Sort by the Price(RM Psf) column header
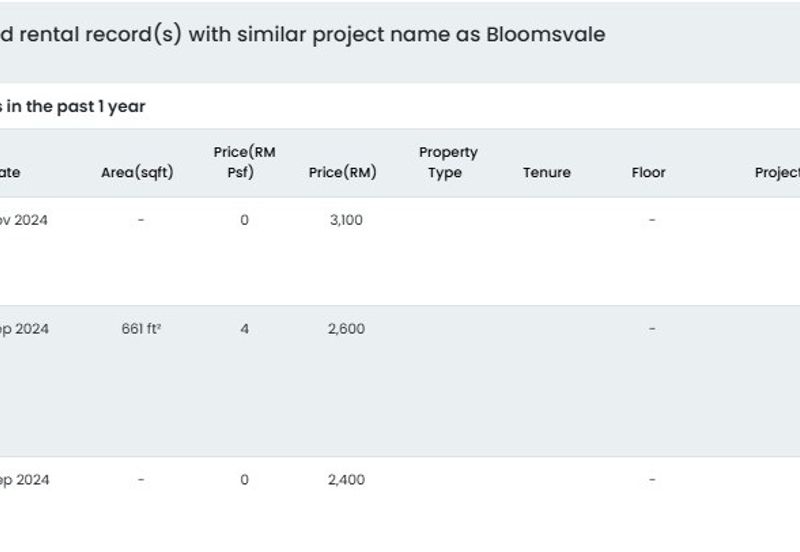This screenshot has height=552, width=800. (x=244, y=162)
